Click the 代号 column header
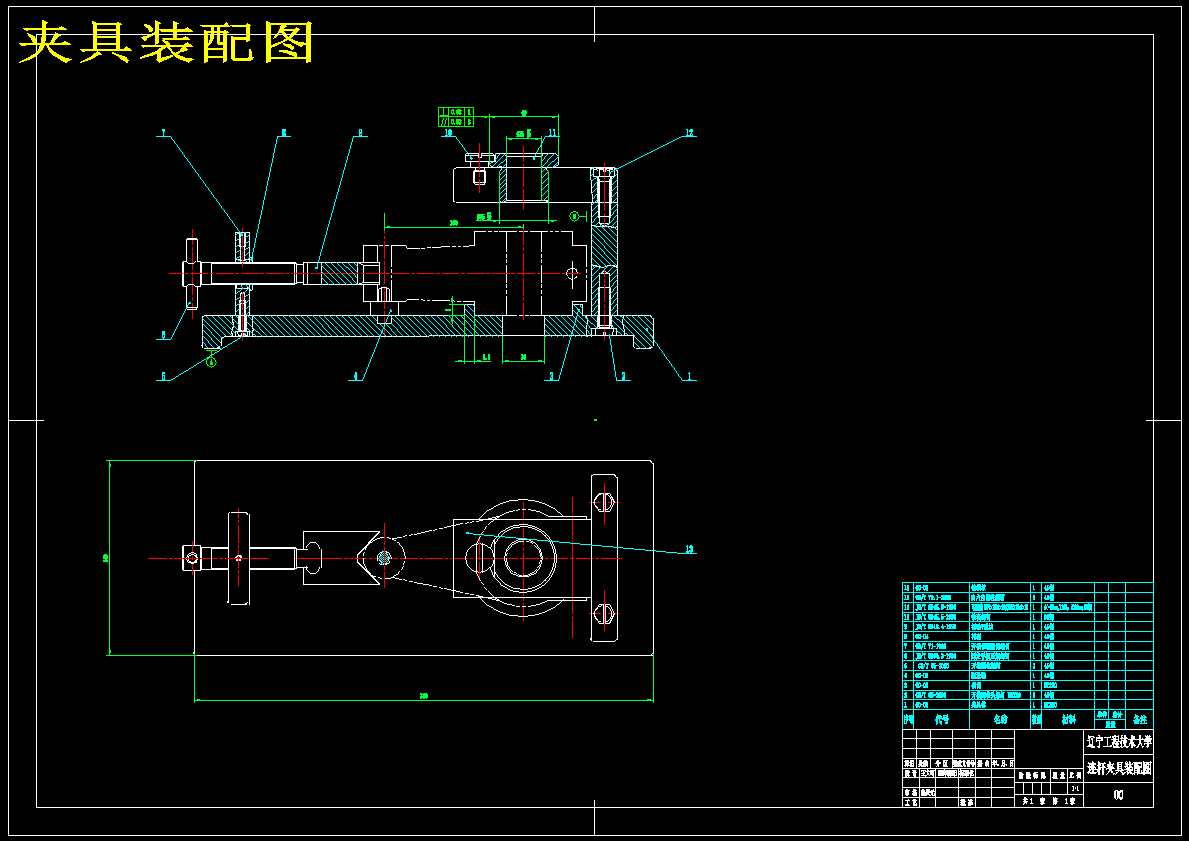The width and height of the screenshot is (1189, 841). point(943,719)
